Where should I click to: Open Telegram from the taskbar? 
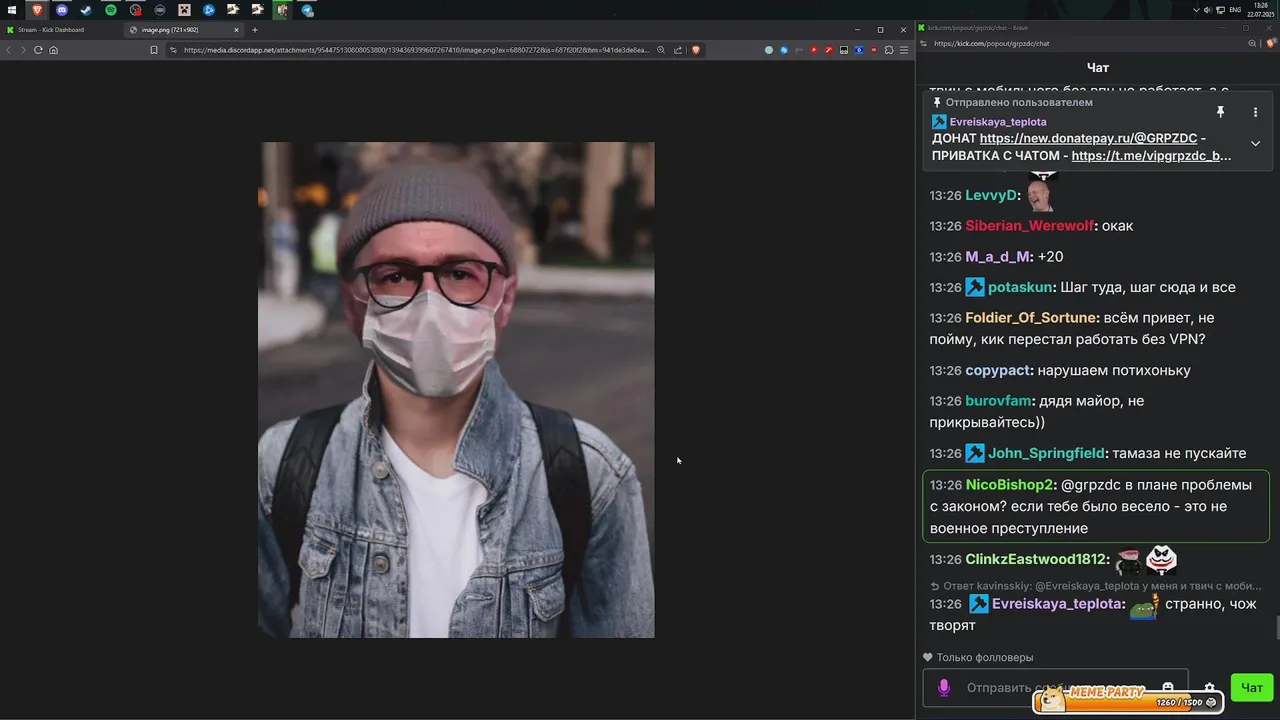pos(307,10)
